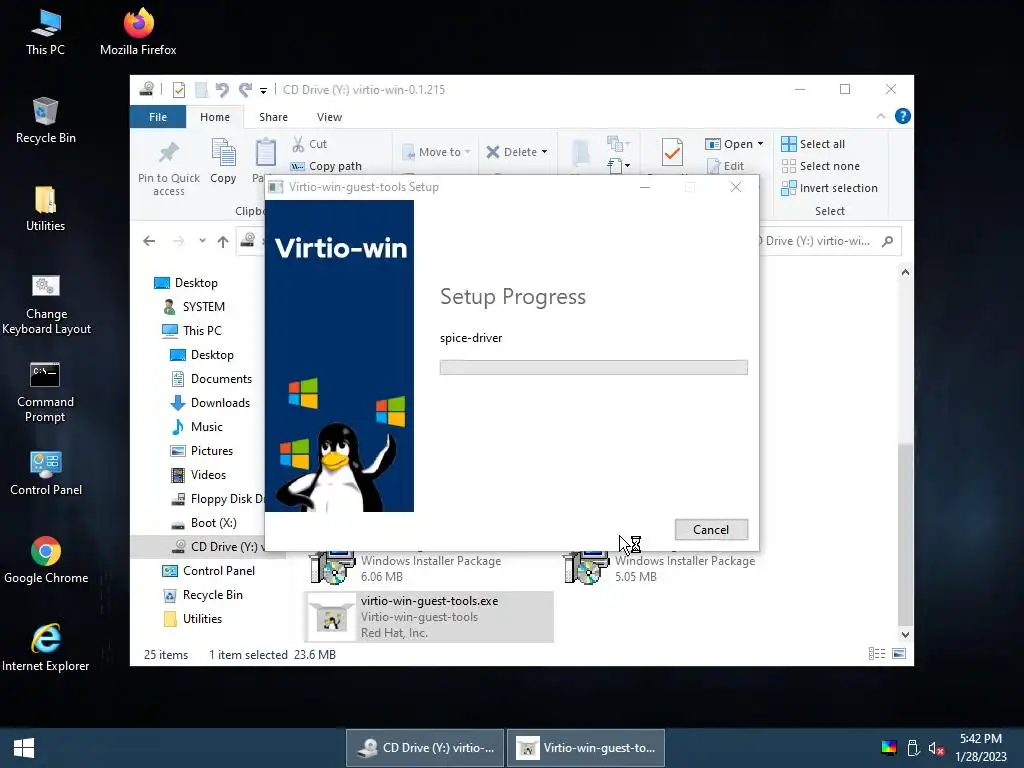Viewport: 1024px width, 768px height.
Task: Launch Internet Explorer from desktop
Action: [x=46, y=648]
